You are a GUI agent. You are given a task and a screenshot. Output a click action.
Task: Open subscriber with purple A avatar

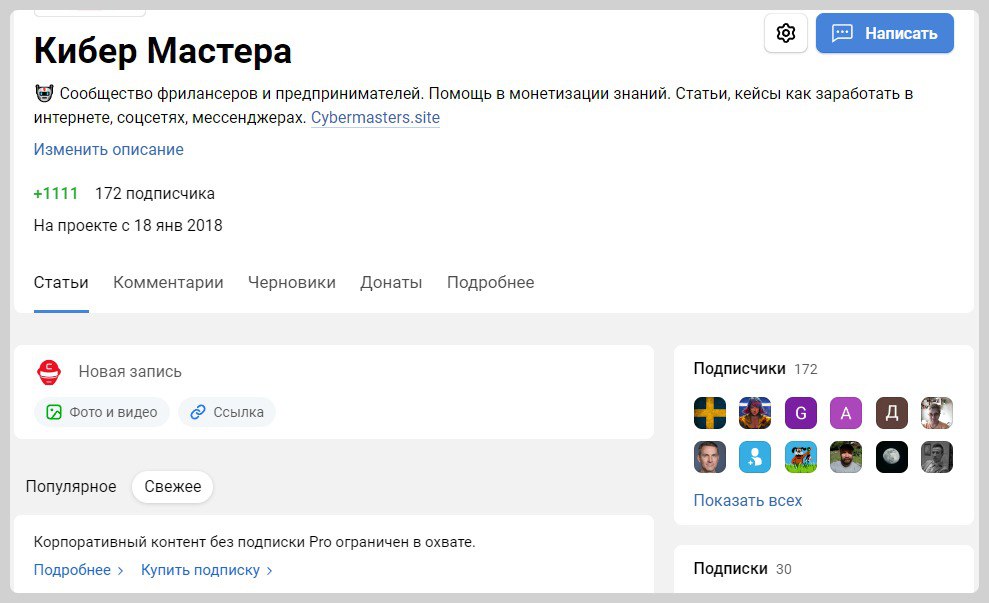pos(846,413)
